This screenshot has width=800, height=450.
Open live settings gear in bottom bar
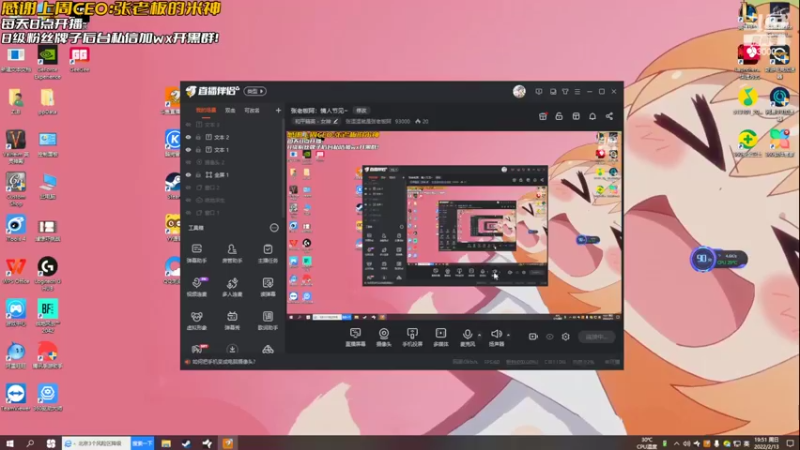coord(565,337)
